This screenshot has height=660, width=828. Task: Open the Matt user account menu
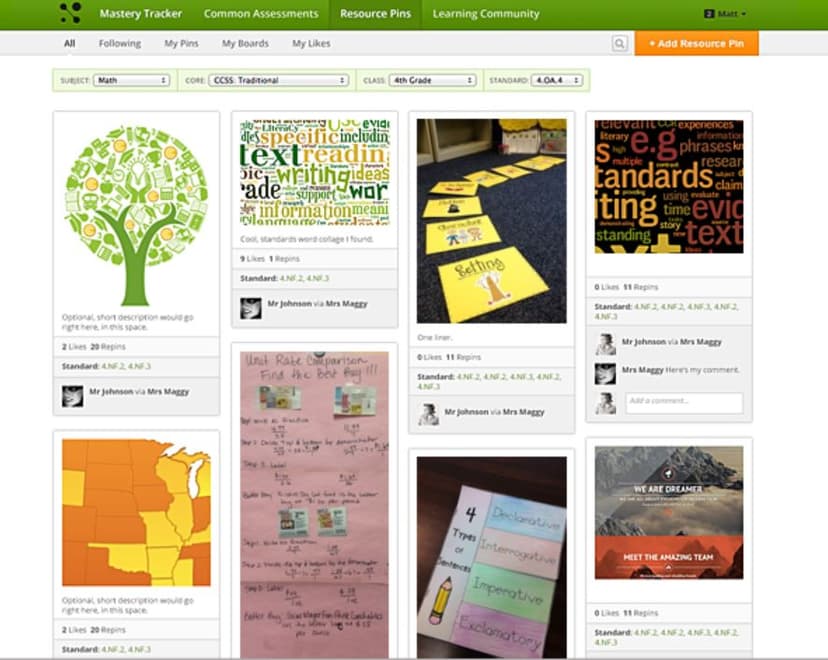725,14
